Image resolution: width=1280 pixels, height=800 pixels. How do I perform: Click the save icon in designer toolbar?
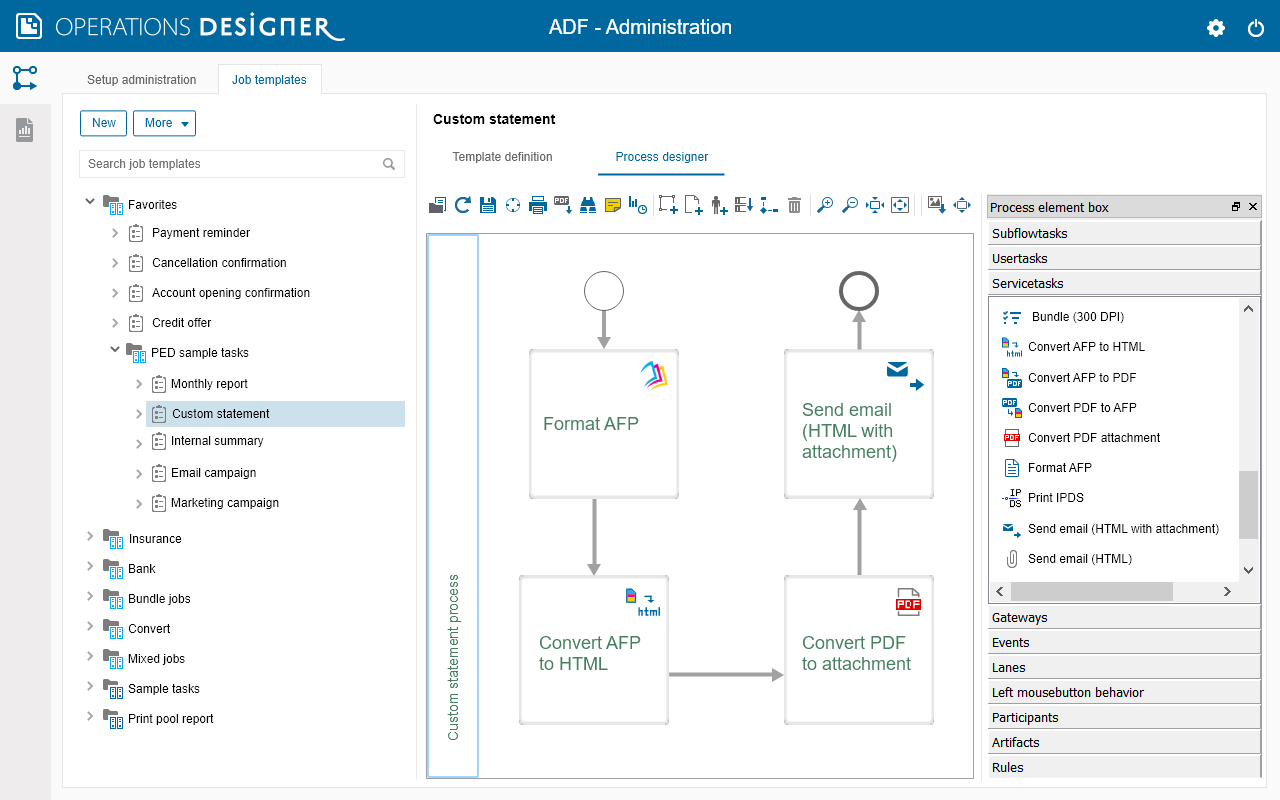pyautogui.click(x=488, y=205)
